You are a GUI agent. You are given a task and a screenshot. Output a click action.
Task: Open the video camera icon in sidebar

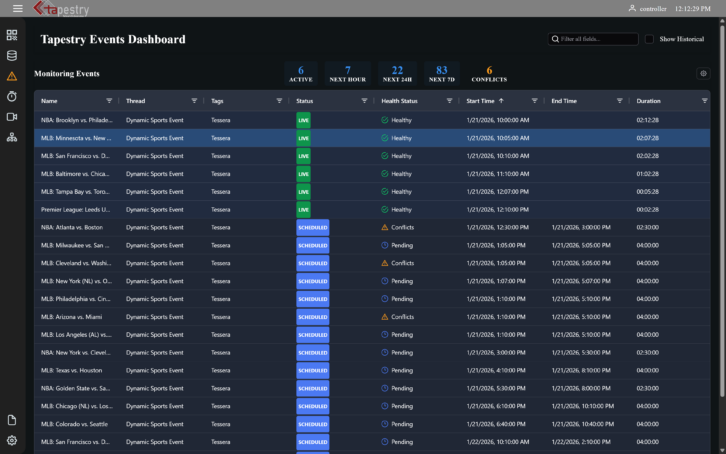12,117
